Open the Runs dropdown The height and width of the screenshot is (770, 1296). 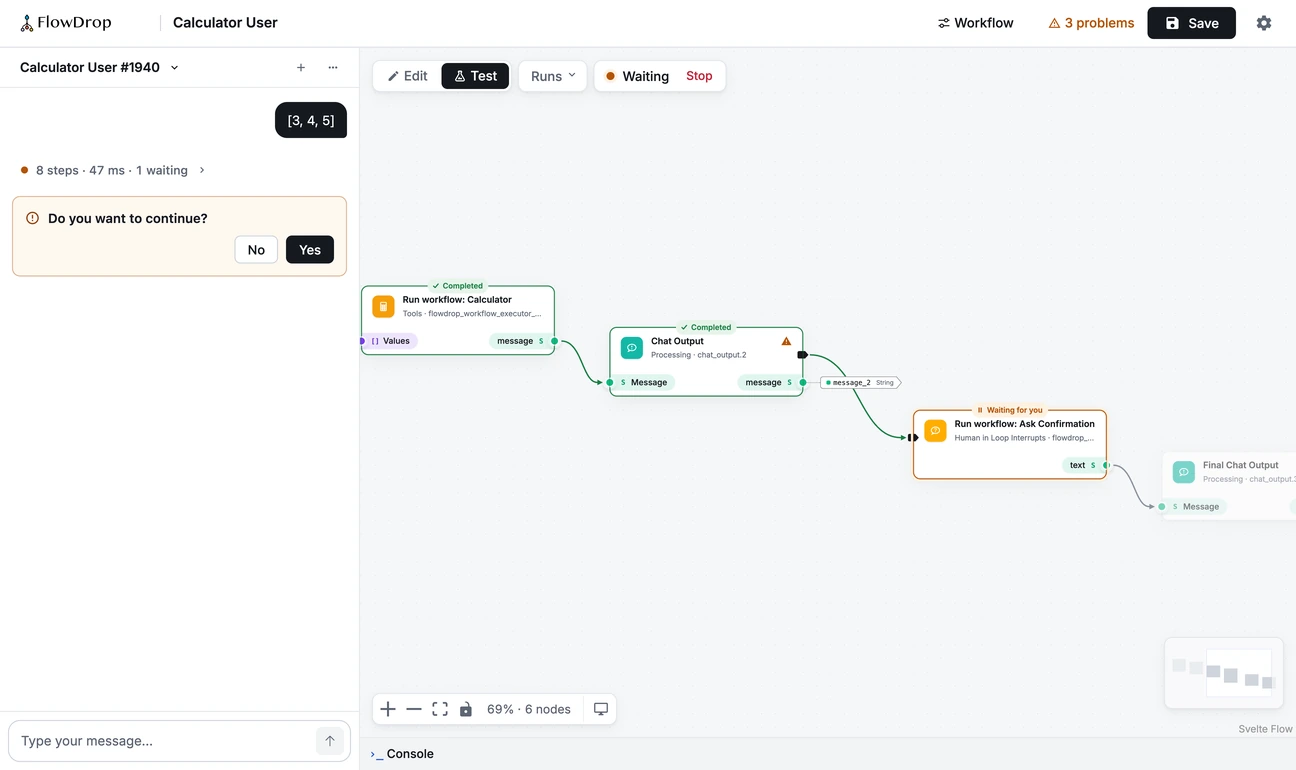553,76
